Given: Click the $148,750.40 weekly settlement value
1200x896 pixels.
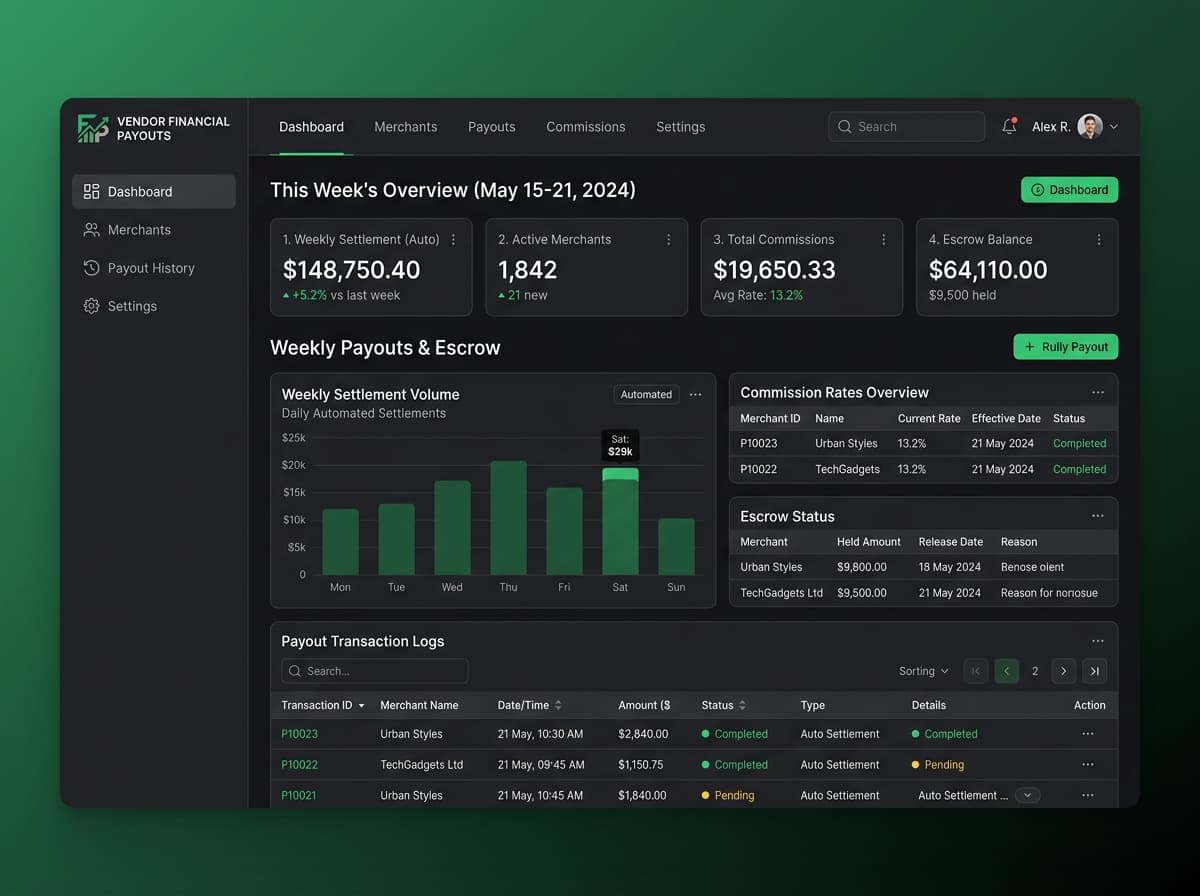Looking at the screenshot, I should pos(351,270).
